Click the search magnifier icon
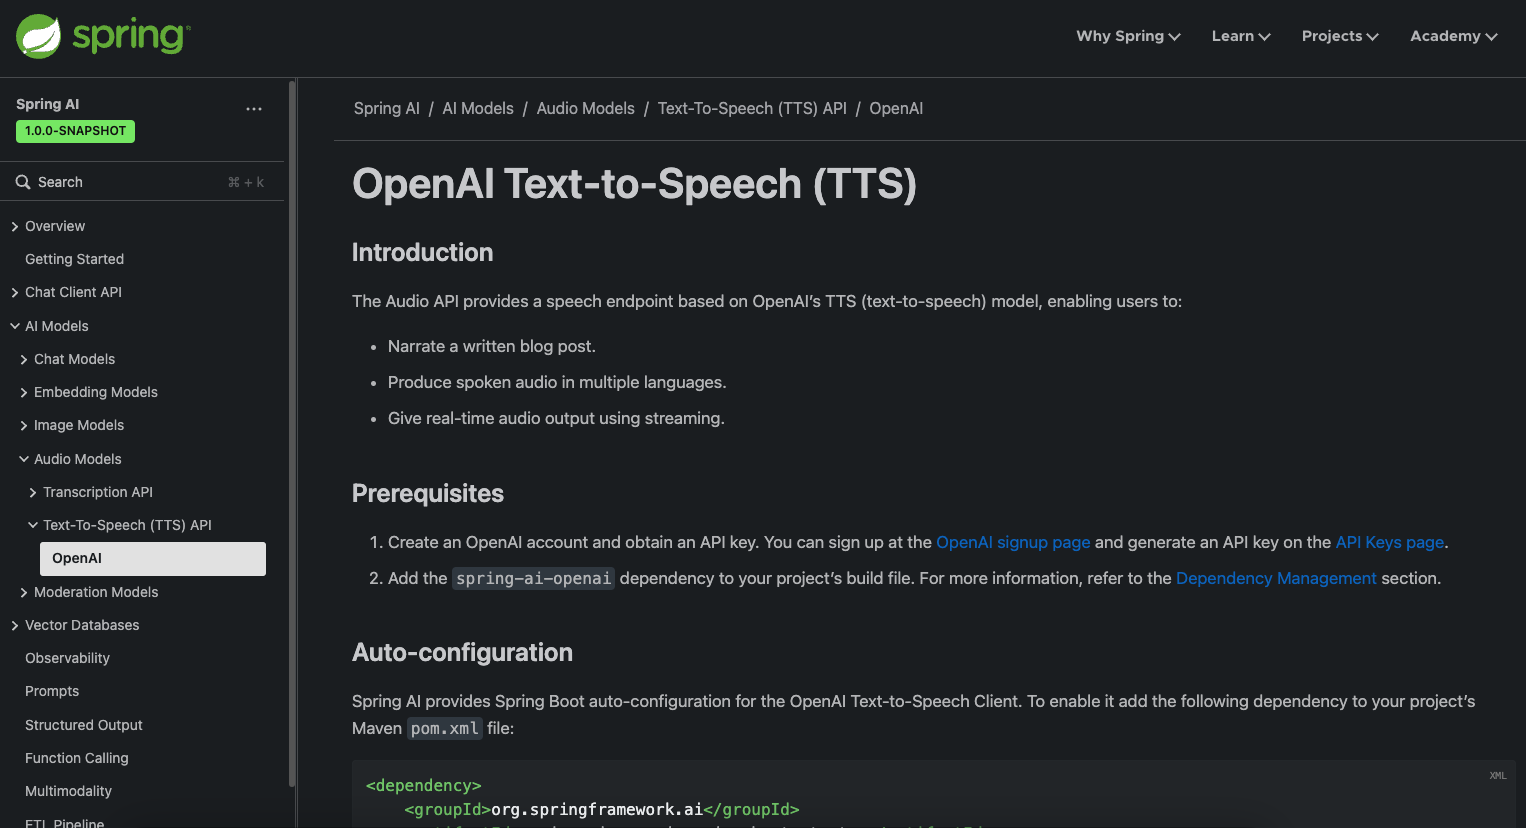1526x828 pixels. 23,182
